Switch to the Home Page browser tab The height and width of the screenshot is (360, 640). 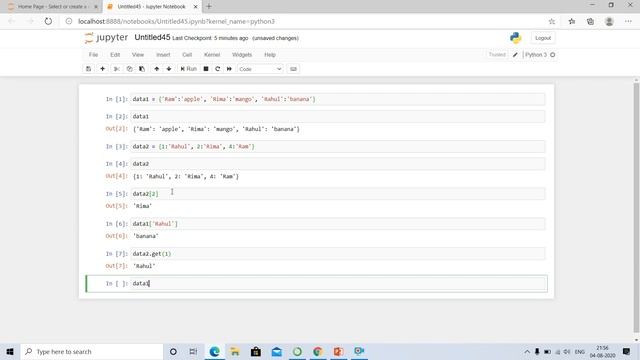52,7
